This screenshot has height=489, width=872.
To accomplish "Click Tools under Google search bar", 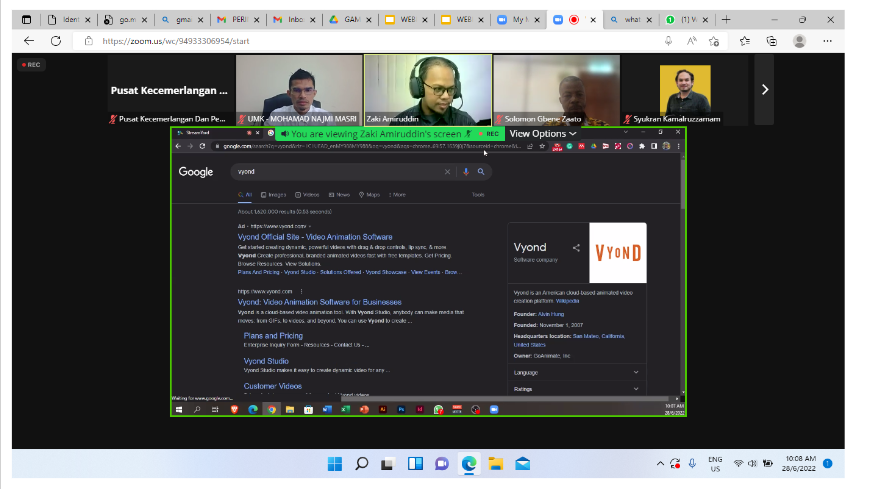I will 478,195.
